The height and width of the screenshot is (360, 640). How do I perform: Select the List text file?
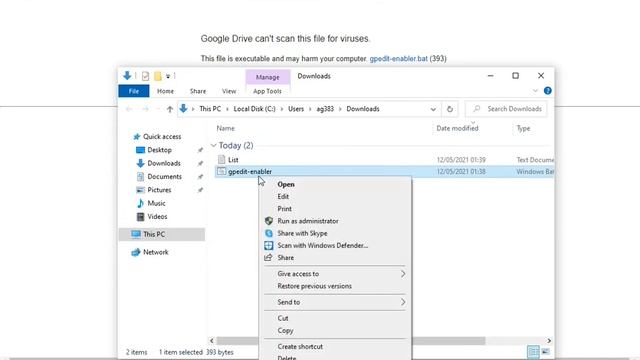click(233, 160)
